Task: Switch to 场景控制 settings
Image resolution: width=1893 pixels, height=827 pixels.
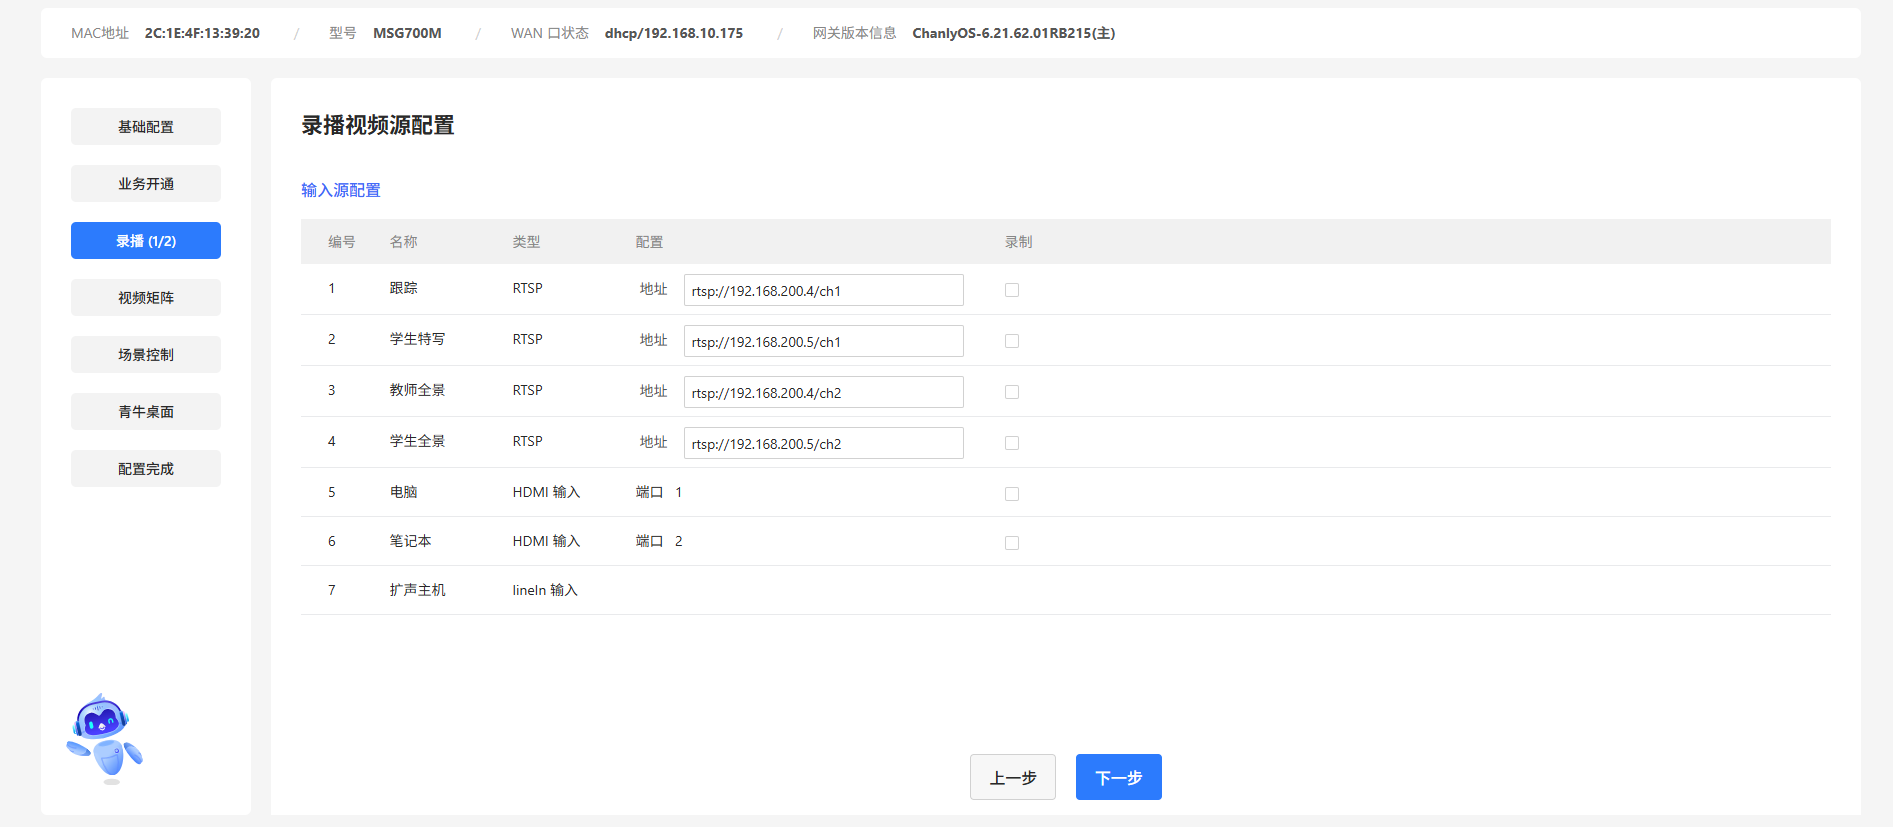Action: 146,355
